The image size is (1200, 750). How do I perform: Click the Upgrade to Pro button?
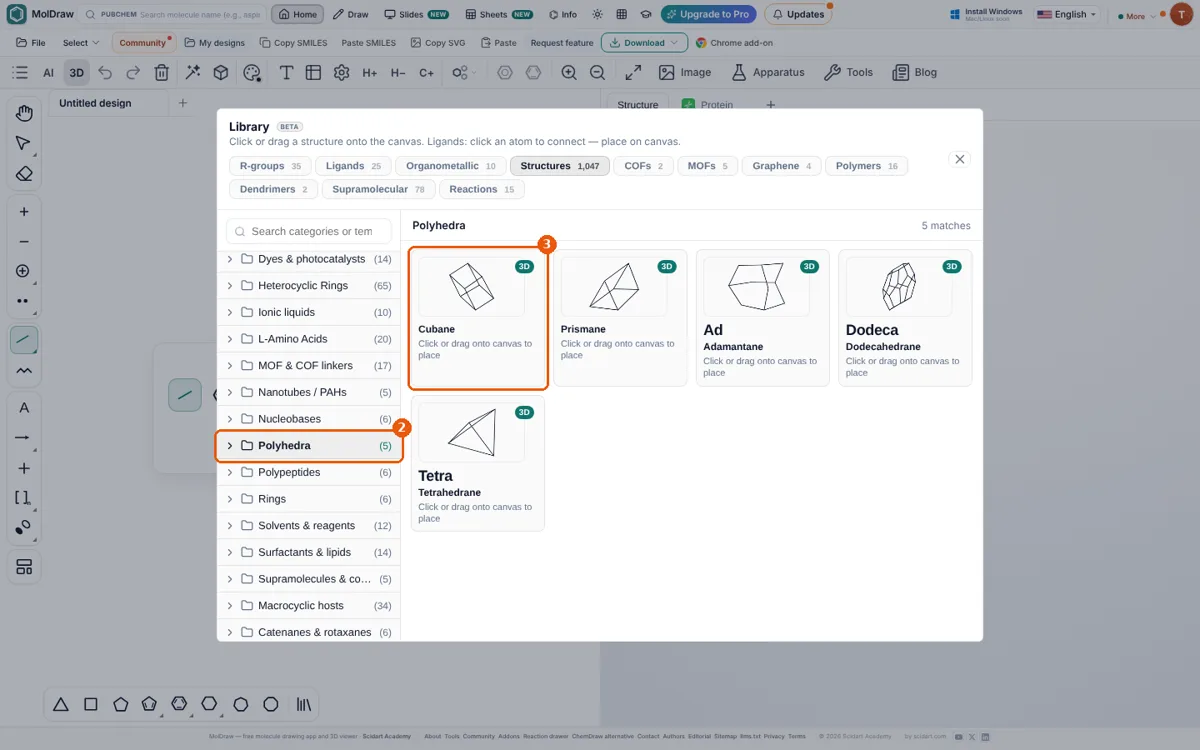click(x=708, y=15)
